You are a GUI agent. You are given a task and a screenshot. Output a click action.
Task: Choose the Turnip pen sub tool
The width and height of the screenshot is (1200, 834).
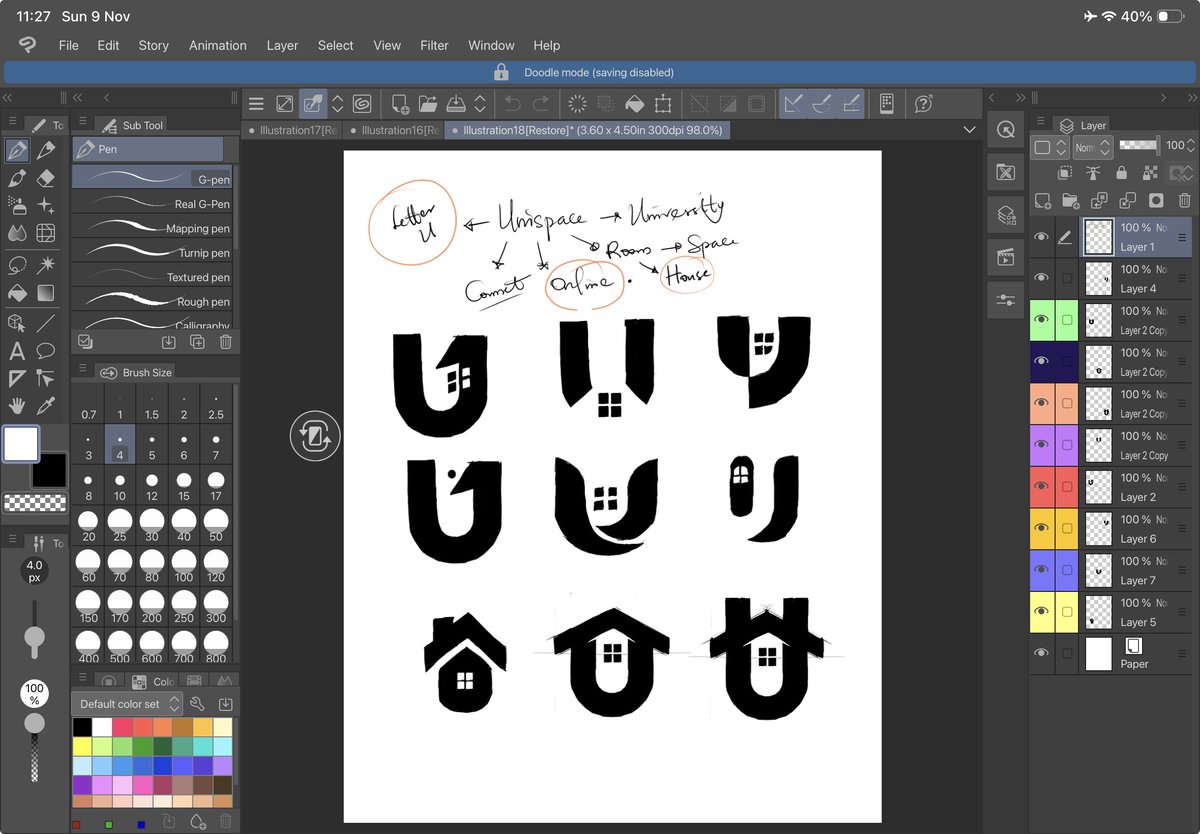pos(152,252)
